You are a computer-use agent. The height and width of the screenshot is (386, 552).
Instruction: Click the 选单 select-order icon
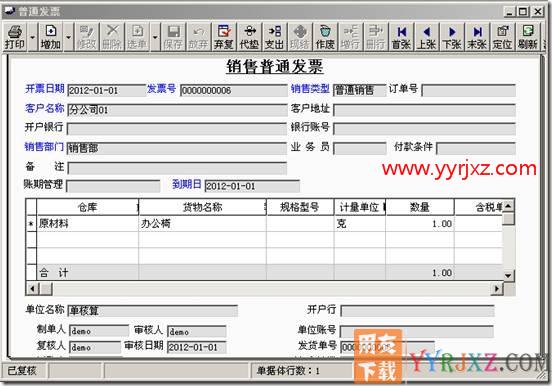click(x=137, y=37)
